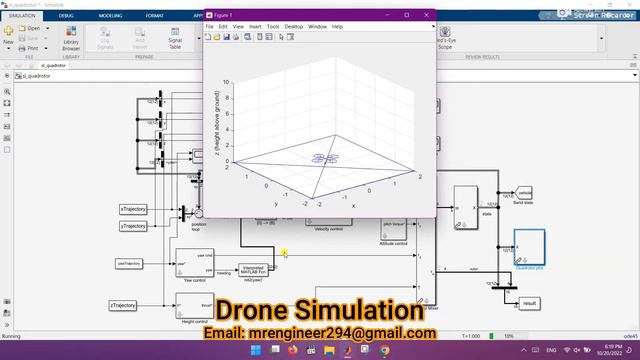The height and width of the screenshot is (360, 640).
Task: Open Firefox from the taskbar
Action: pyautogui.click(x=293, y=350)
